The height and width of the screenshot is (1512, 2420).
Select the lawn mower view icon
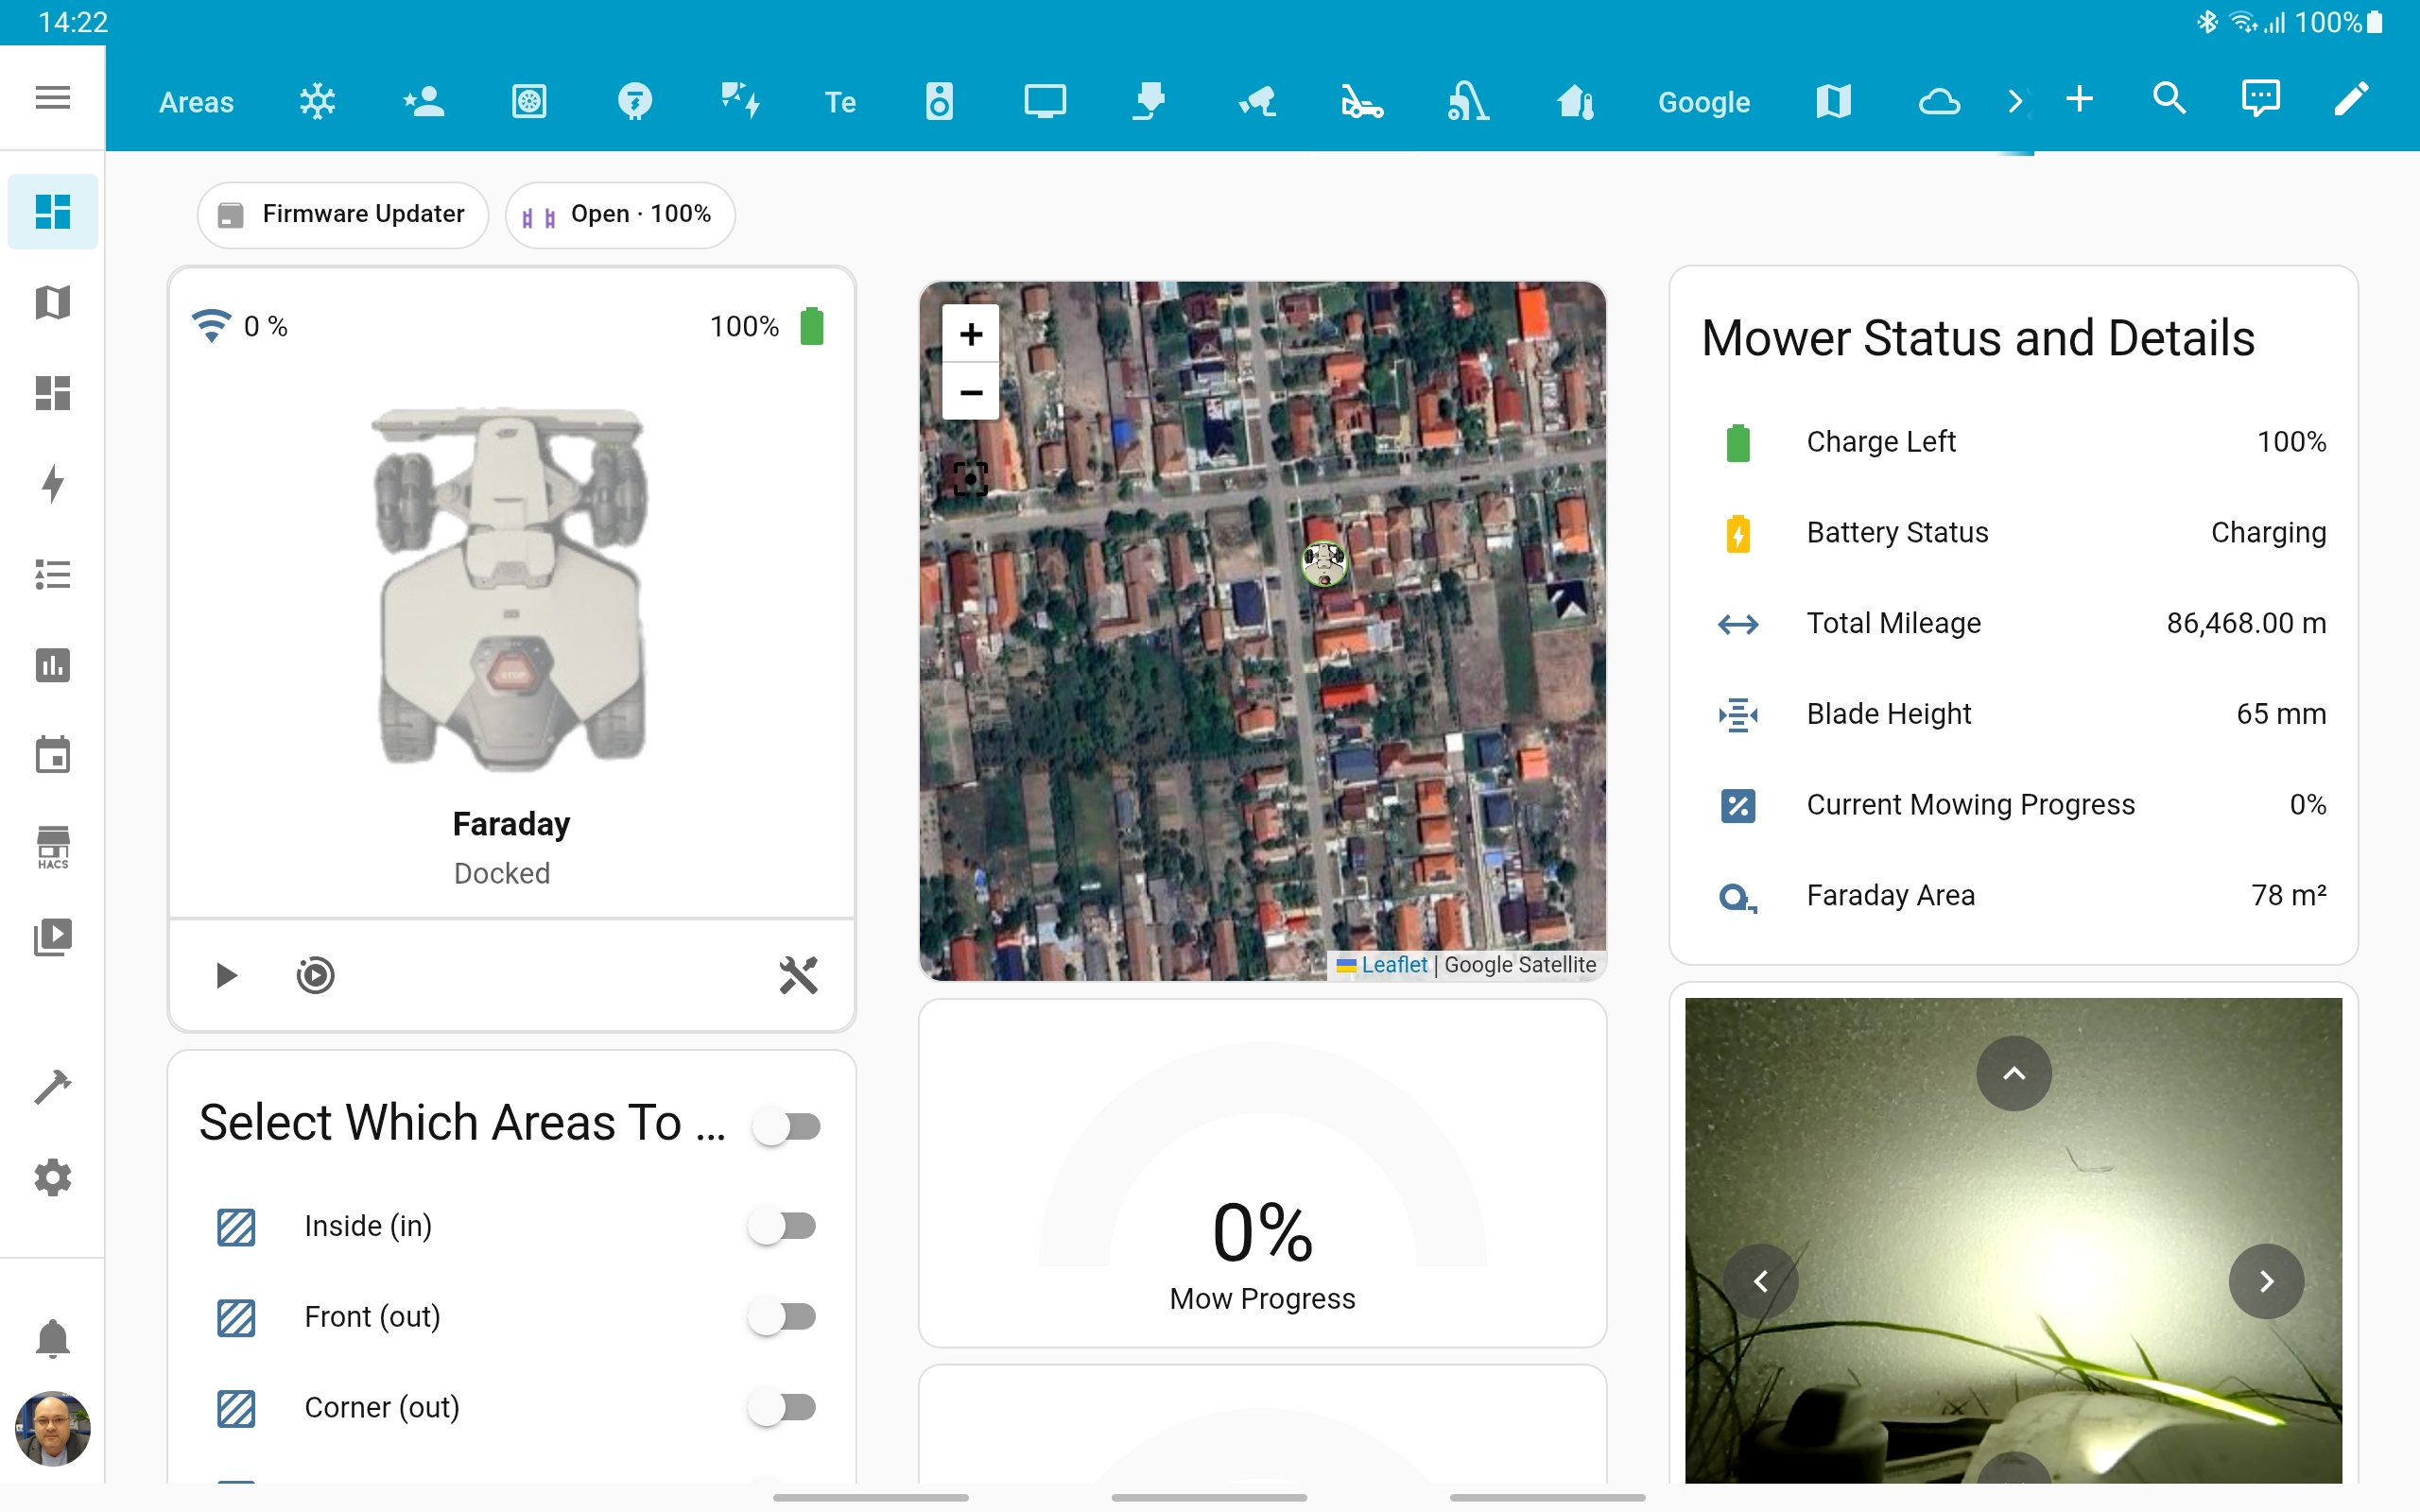click(x=1362, y=101)
